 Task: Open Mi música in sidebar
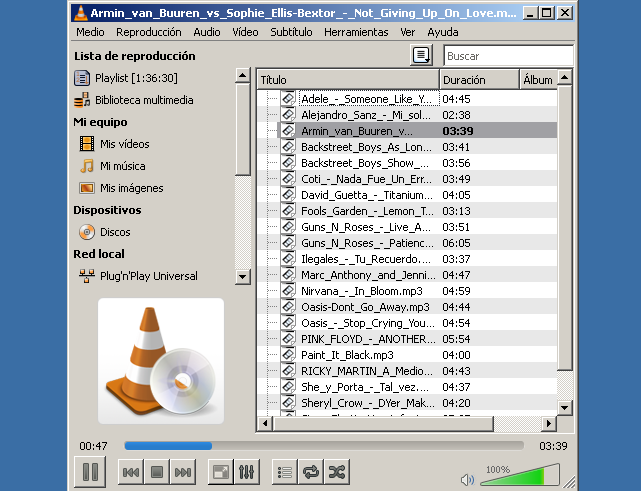112,166
